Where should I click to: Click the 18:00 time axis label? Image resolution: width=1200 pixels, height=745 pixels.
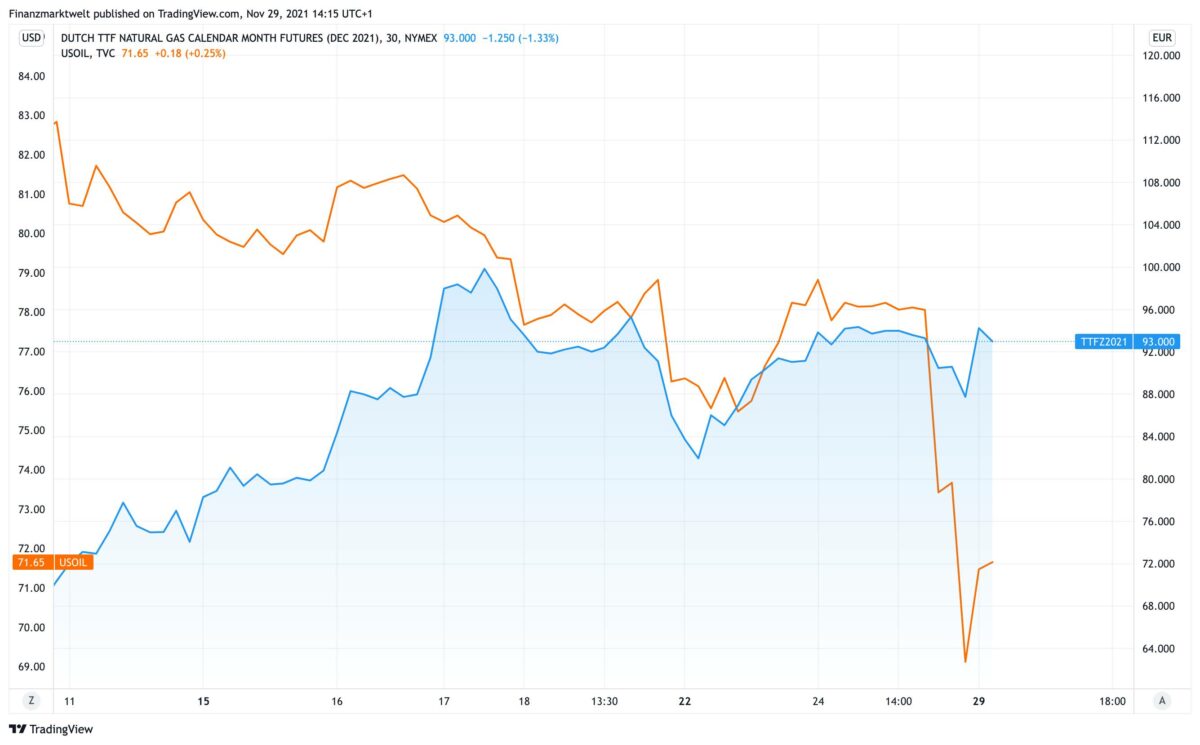[1112, 701]
